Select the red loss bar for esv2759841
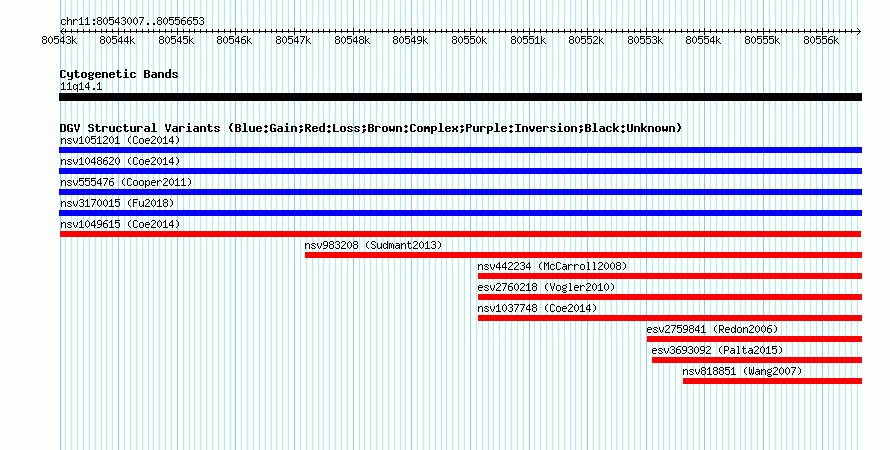 point(754,339)
